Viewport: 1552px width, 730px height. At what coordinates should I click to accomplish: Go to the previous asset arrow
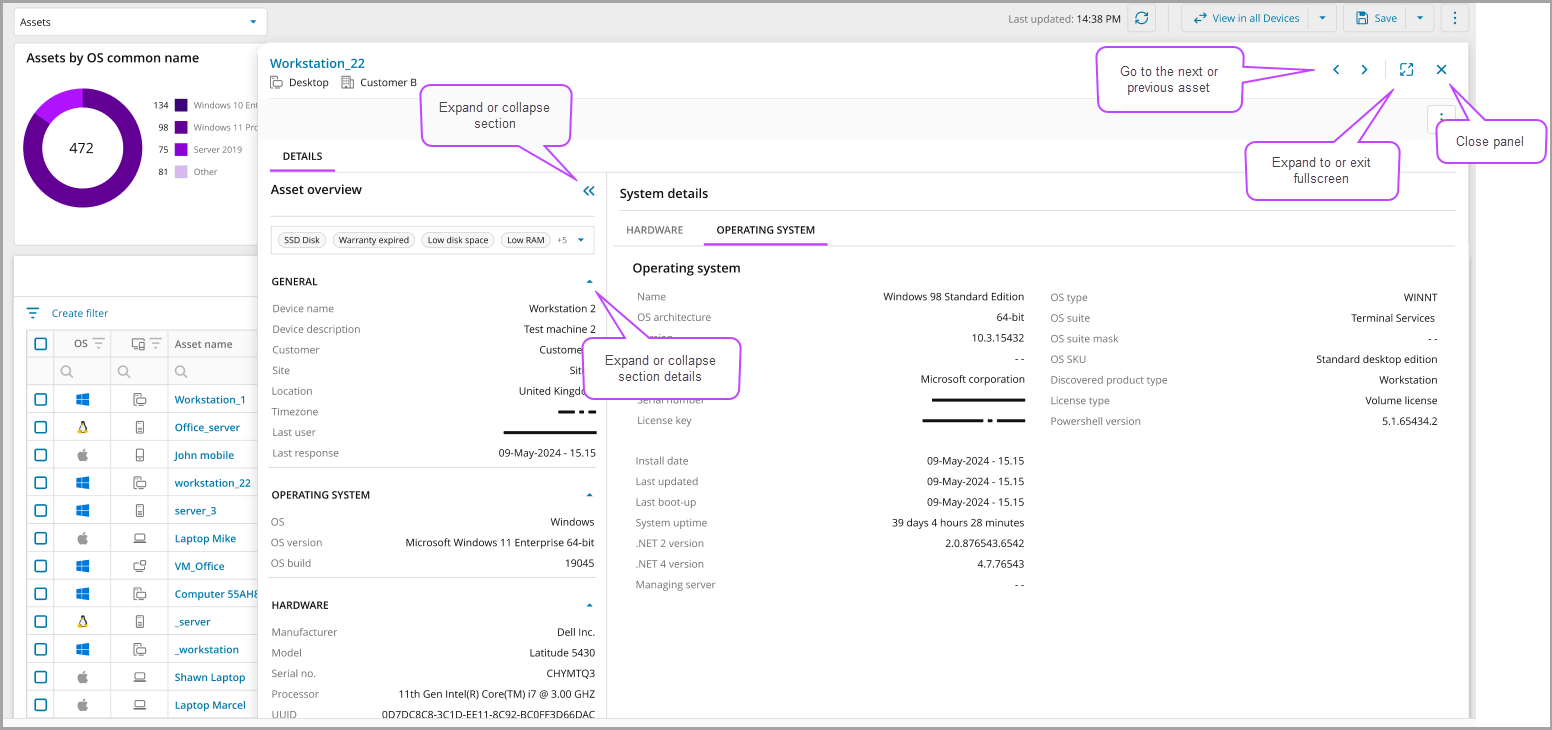(1336, 70)
